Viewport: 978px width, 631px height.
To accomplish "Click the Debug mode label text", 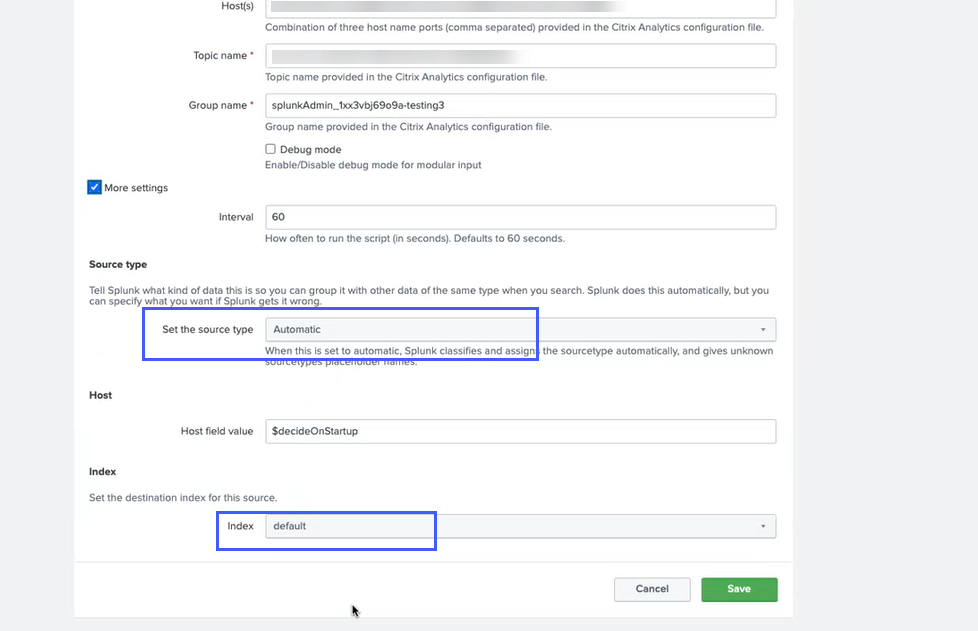I will [310, 150].
